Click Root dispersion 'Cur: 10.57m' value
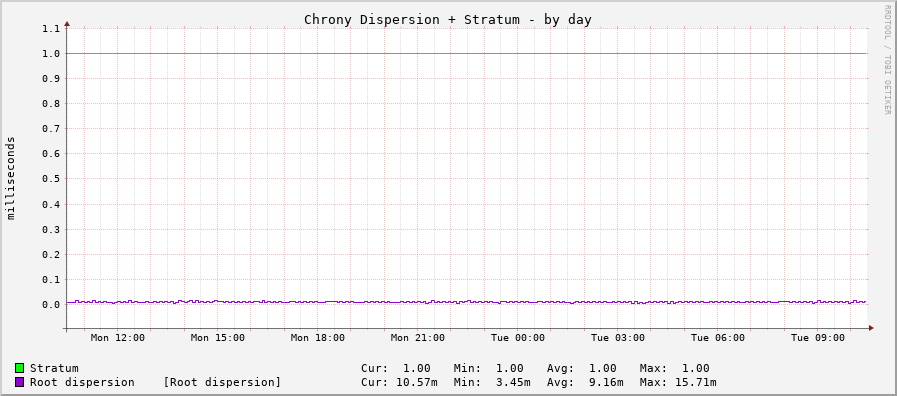This screenshot has width=897, height=396. [x=399, y=382]
